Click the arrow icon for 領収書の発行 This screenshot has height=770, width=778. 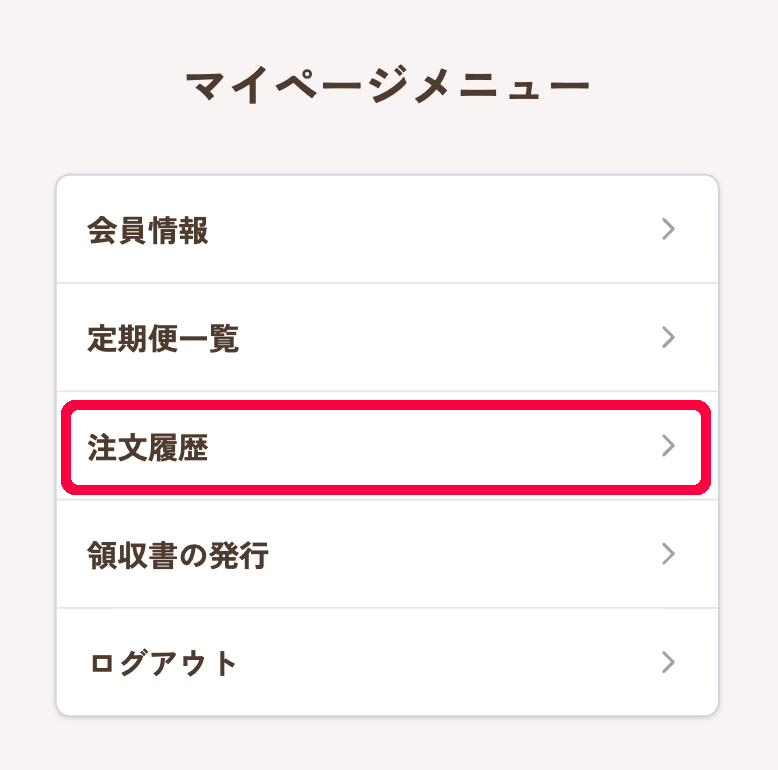tap(669, 554)
